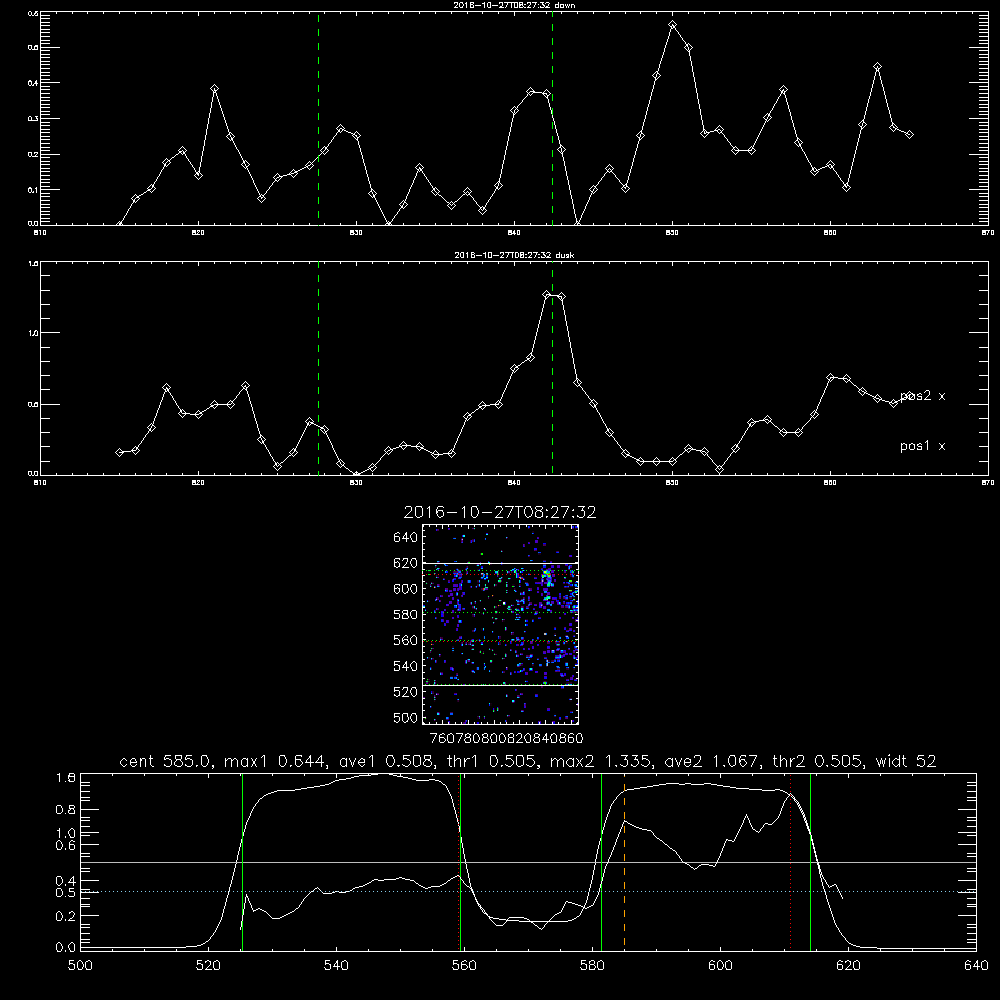Click the '0.2' y-axis label of the bottom plot

click(66, 916)
